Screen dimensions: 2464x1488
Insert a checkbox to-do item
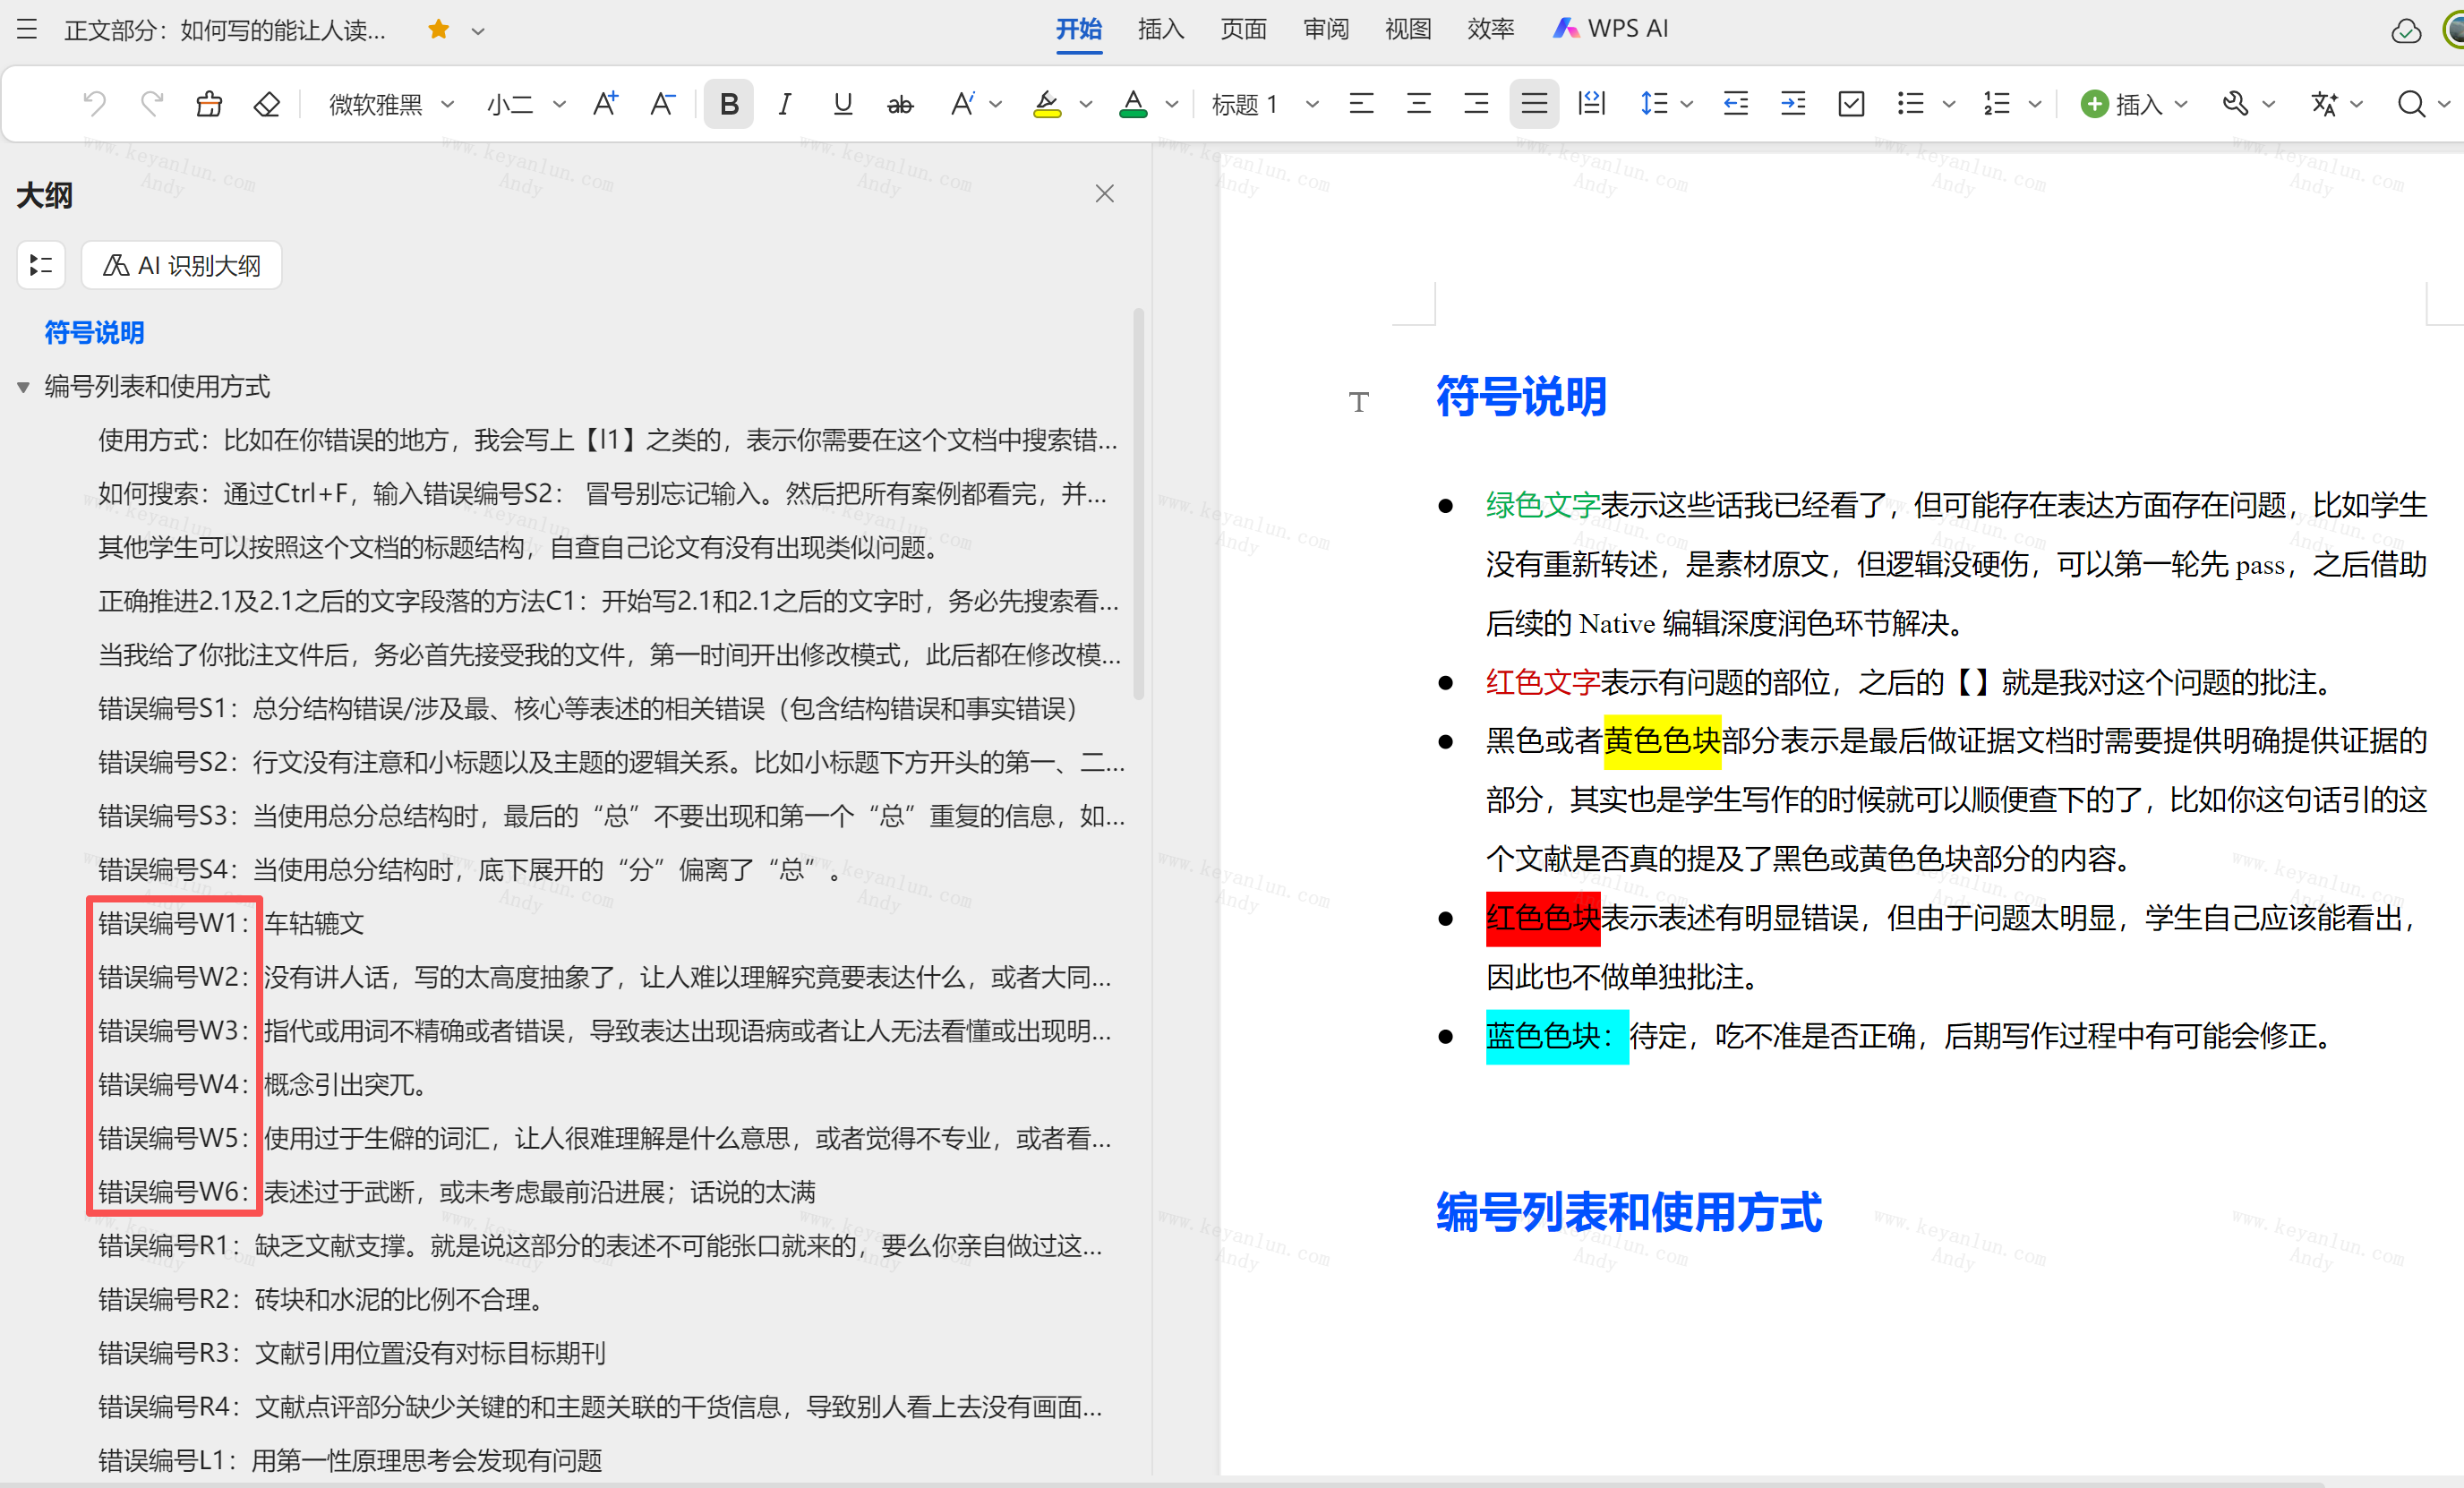(x=1851, y=104)
